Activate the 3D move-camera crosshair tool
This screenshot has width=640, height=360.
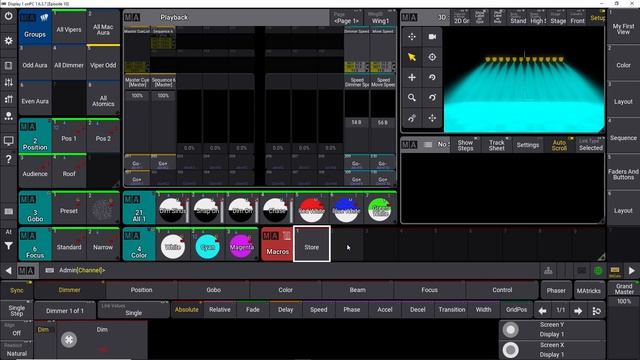tap(412, 37)
